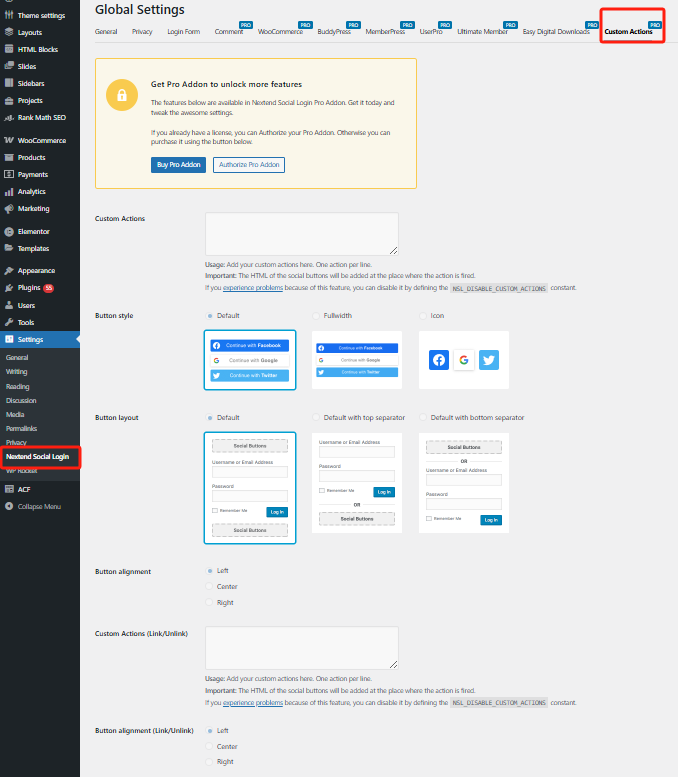Switch to the Privacy tab
This screenshot has height=777, width=678.
(x=142, y=32)
